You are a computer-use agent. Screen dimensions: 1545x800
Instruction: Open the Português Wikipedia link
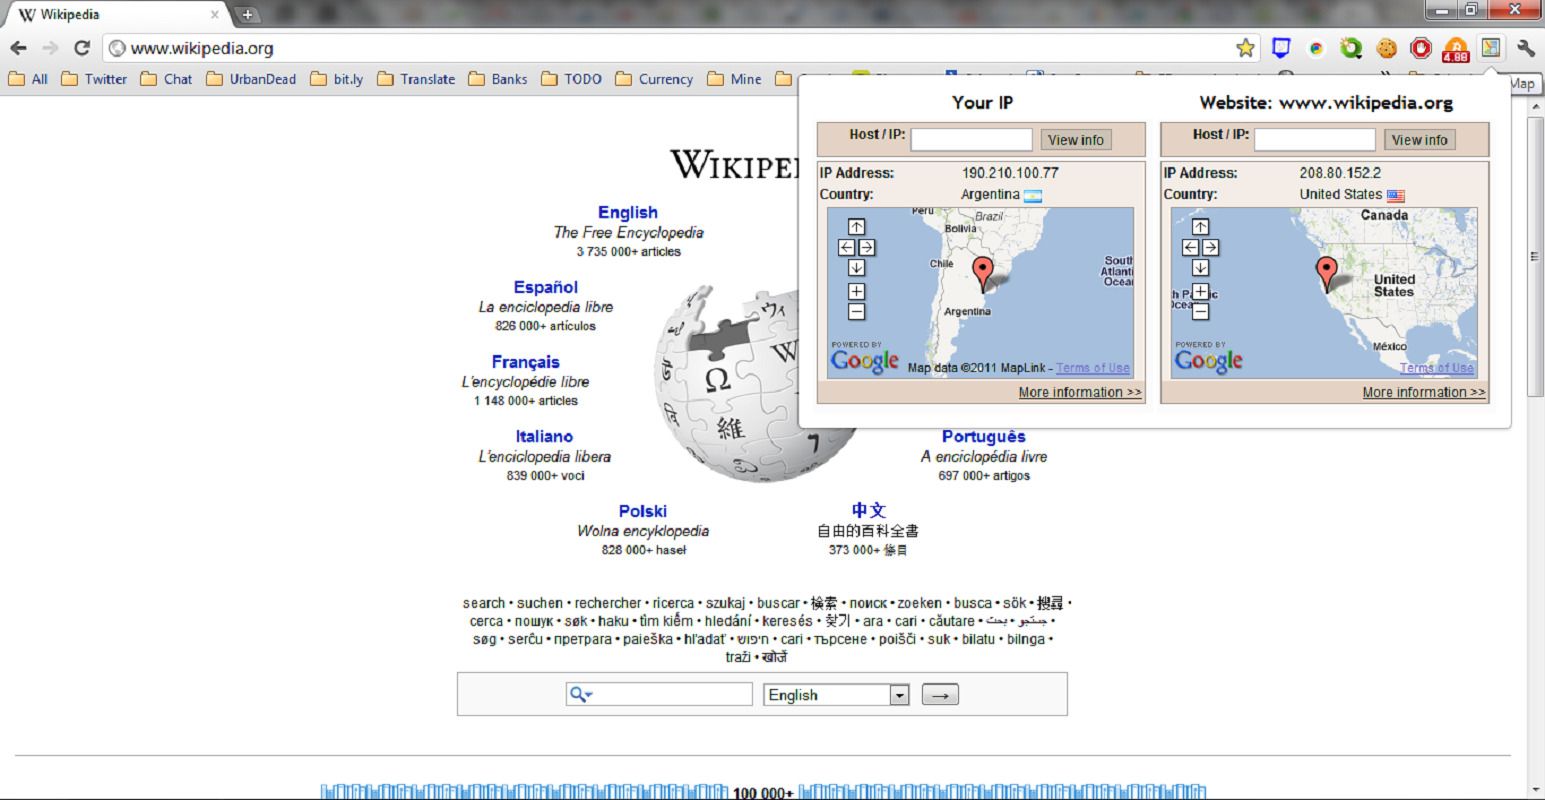(x=983, y=436)
